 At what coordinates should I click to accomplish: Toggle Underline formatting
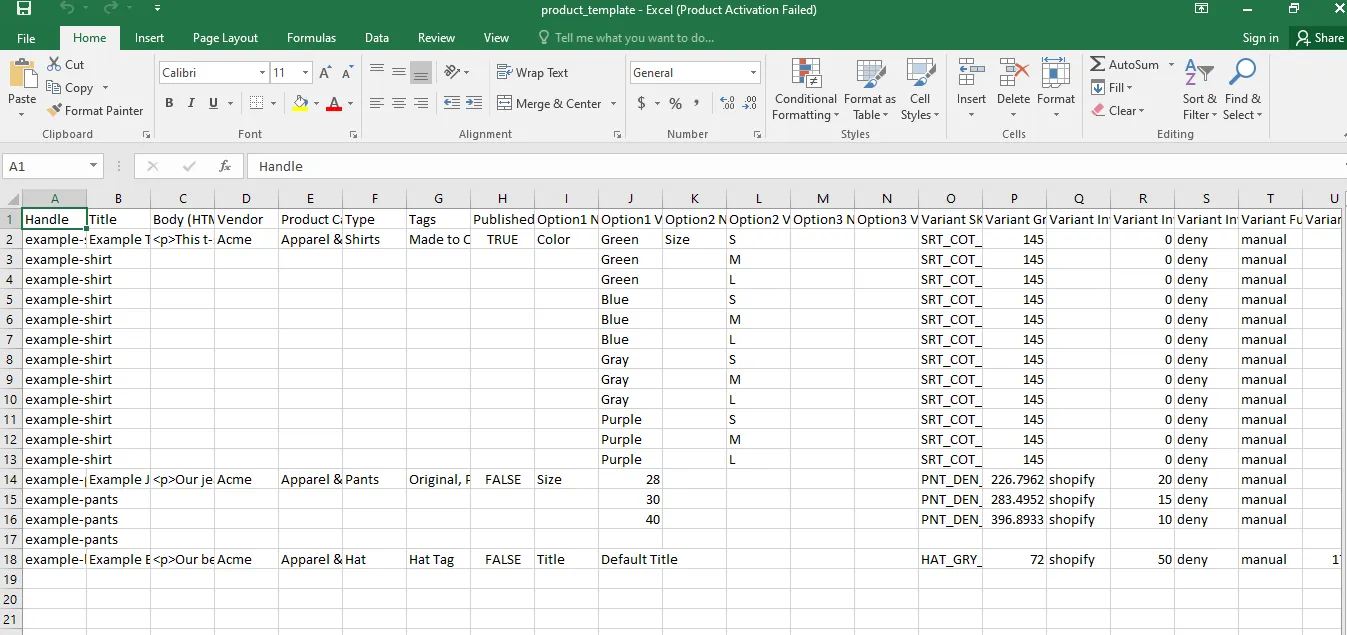pyautogui.click(x=213, y=103)
